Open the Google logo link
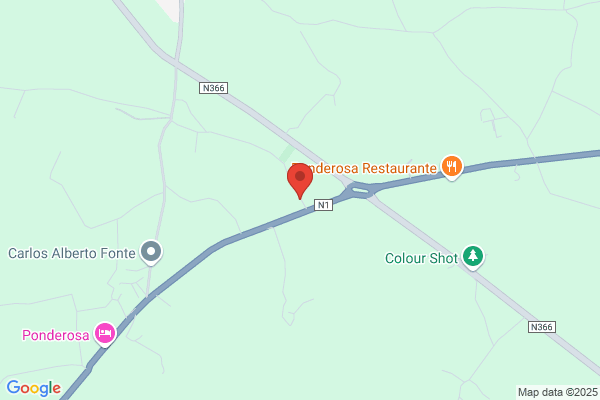600x400 pixels. (x=34, y=388)
